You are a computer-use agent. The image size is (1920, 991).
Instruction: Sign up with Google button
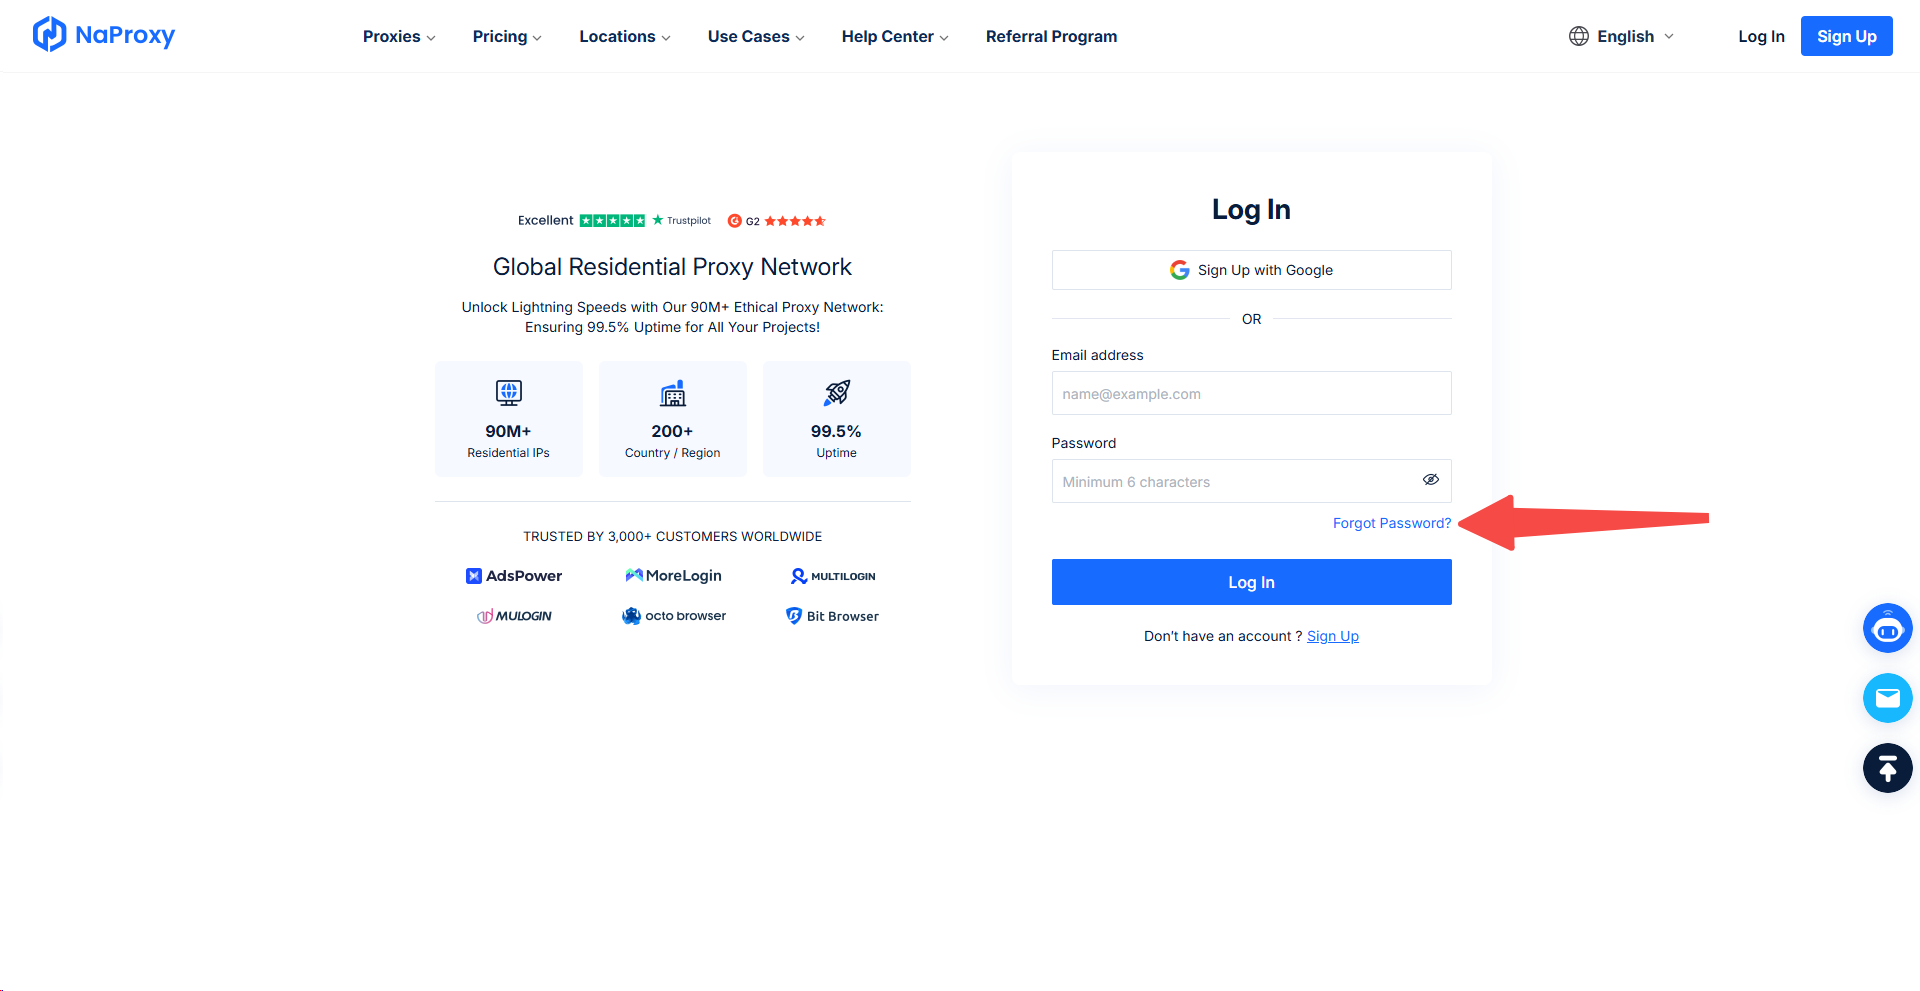(1251, 270)
